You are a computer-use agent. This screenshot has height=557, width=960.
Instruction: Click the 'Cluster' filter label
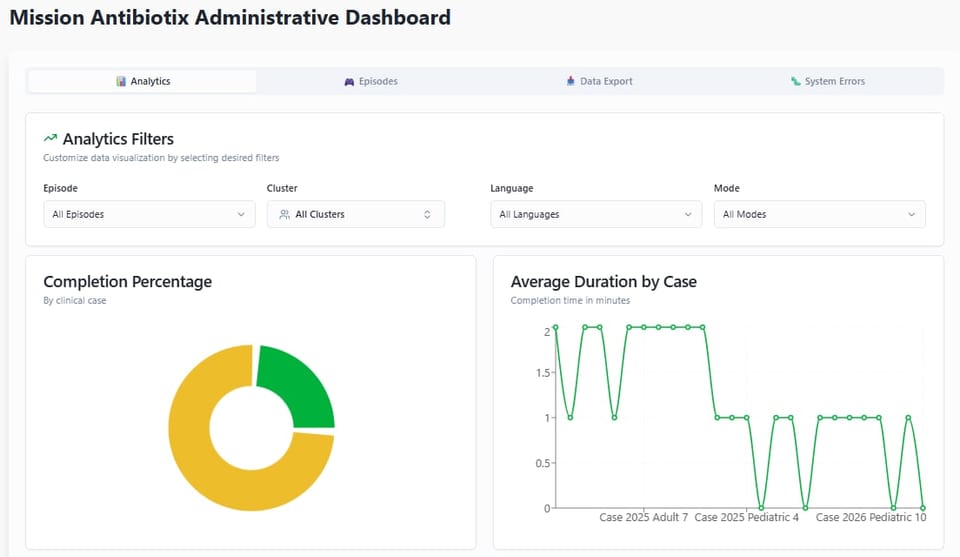pos(282,188)
